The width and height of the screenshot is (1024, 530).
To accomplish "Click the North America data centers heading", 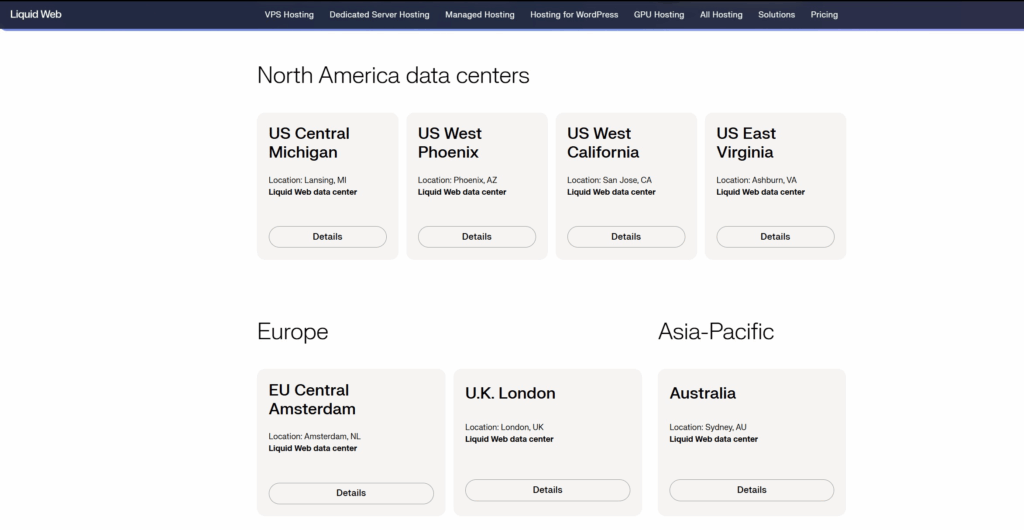I will [x=393, y=75].
